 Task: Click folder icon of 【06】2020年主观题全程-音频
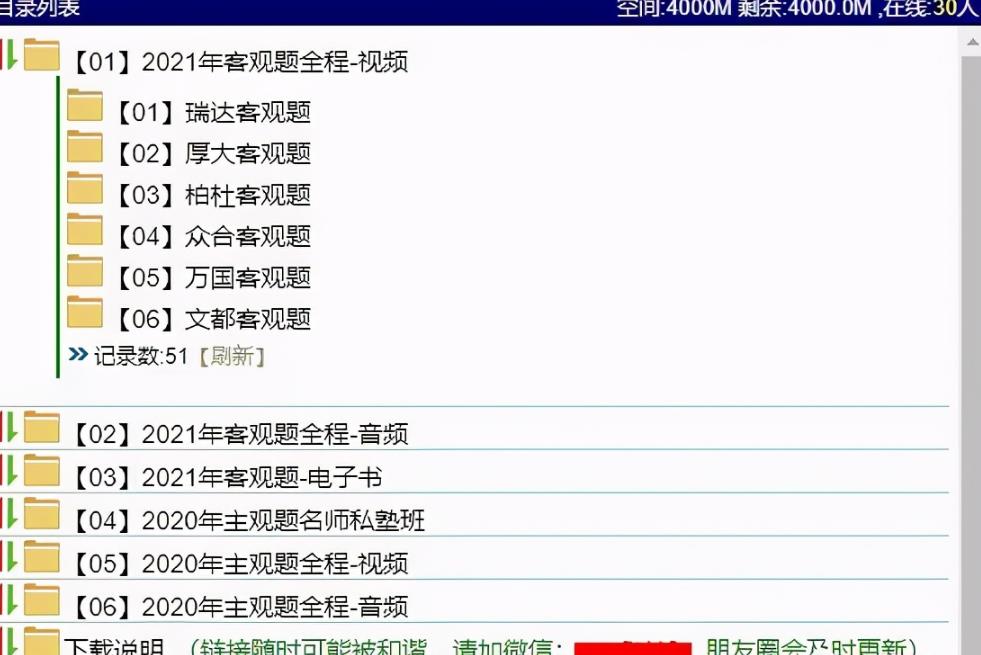42,600
